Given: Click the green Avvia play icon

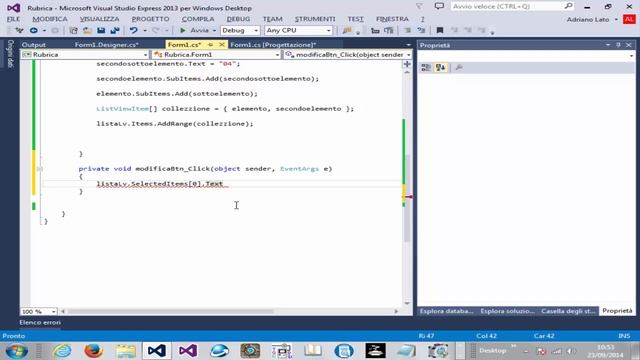Looking at the screenshot, I should coord(183,30).
